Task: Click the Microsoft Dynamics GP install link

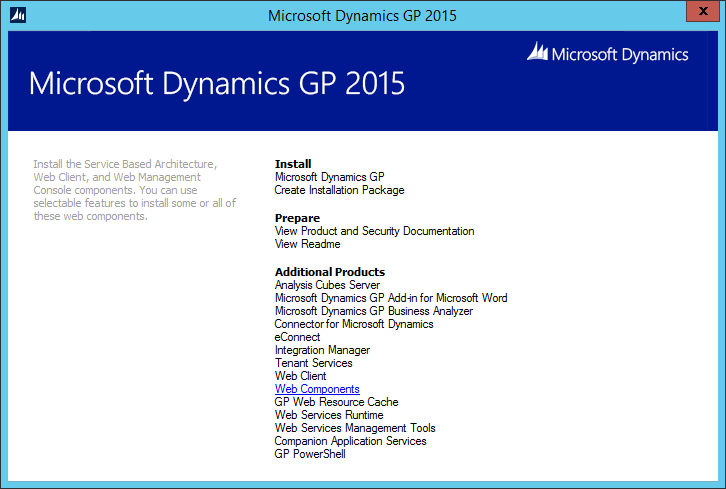Action: click(x=329, y=177)
